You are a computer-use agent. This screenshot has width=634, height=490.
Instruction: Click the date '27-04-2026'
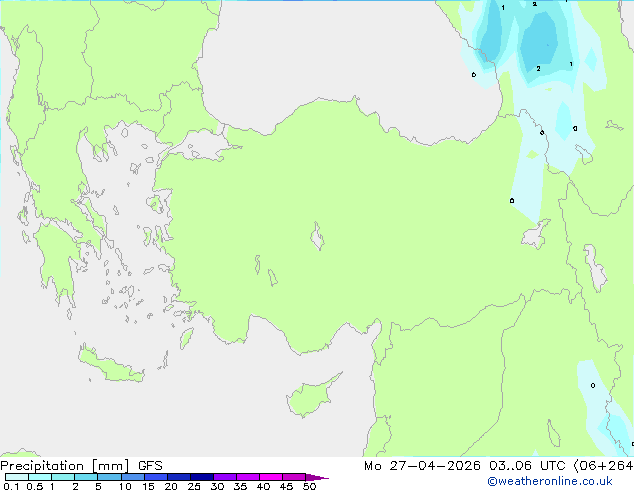tap(435, 466)
